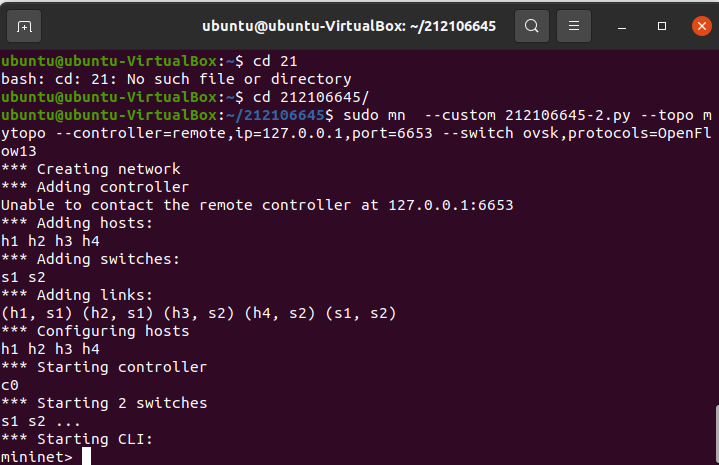Image resolution: width=719 pixels, height=465 pixels.
Task: Close the terminal window
Action: coord(702,26)
